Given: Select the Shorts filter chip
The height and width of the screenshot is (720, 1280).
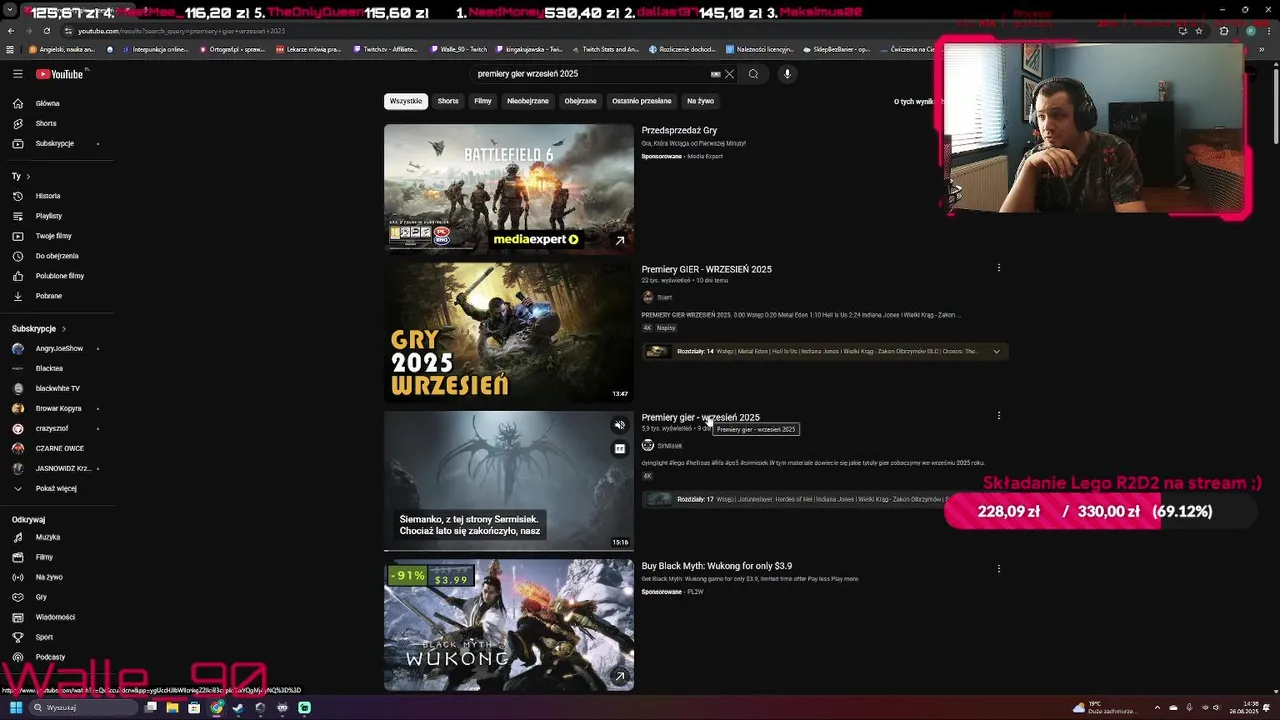Looking at the screenshot, I should pos(448,101).
